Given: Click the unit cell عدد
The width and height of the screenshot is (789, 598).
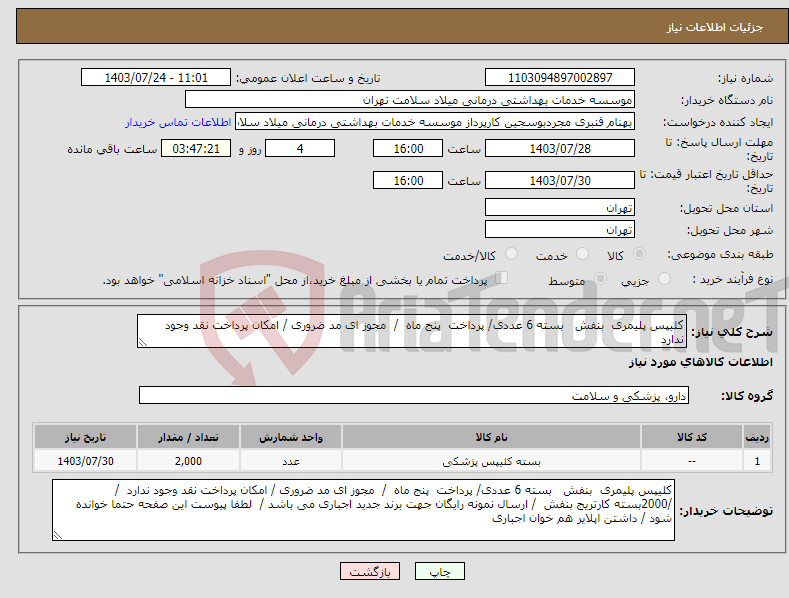Looking at the screenshot, I should pyautogui.click(x=291, y=461).
